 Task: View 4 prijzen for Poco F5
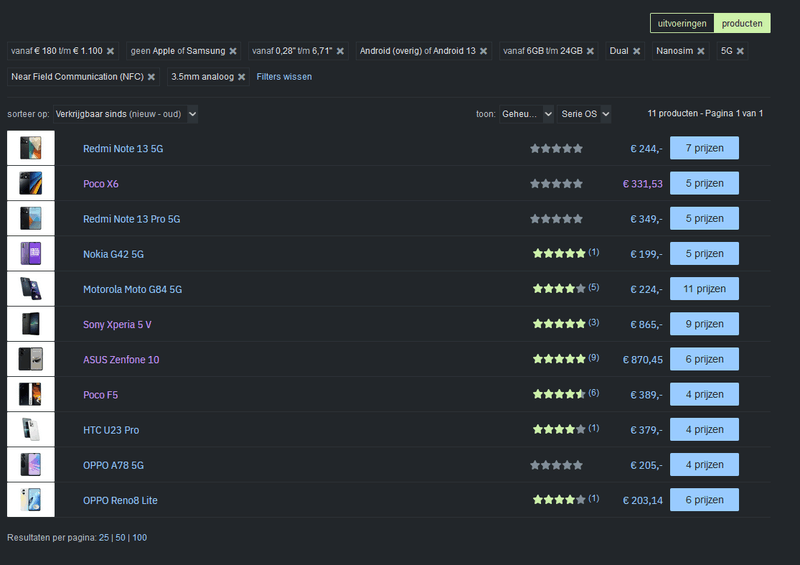click(x=704, y=395)
